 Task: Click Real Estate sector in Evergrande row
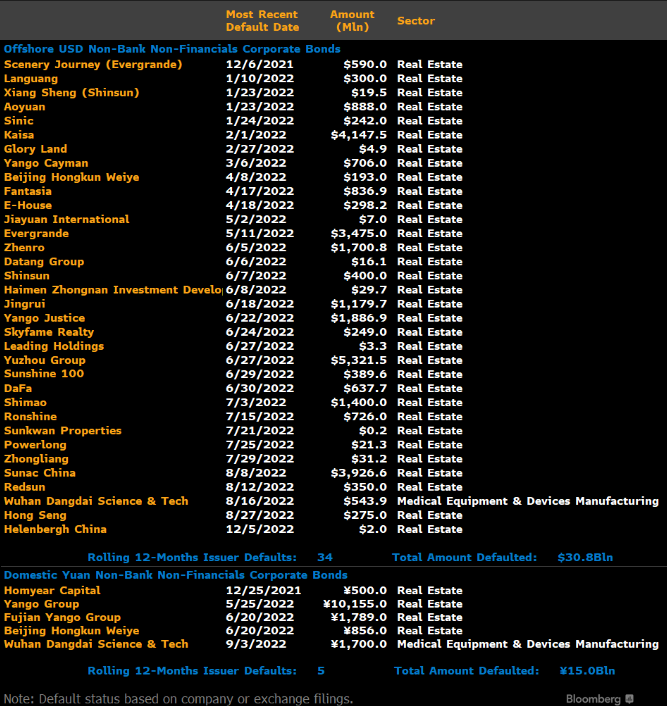pos(430,234)
